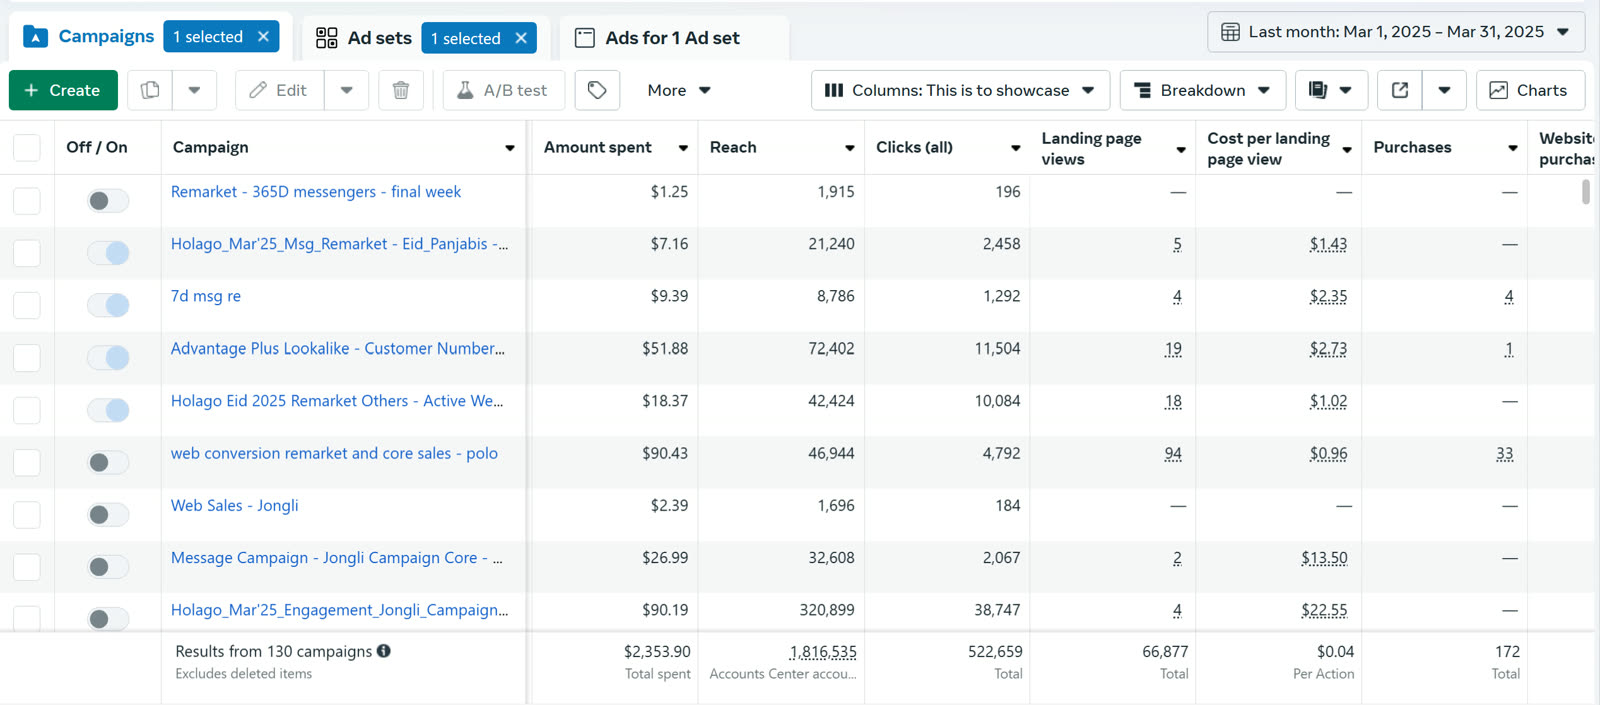The image size is (1600, 705).
Task: Clear the Ad sets selection with its X
Action: click(x=521, y=38)
